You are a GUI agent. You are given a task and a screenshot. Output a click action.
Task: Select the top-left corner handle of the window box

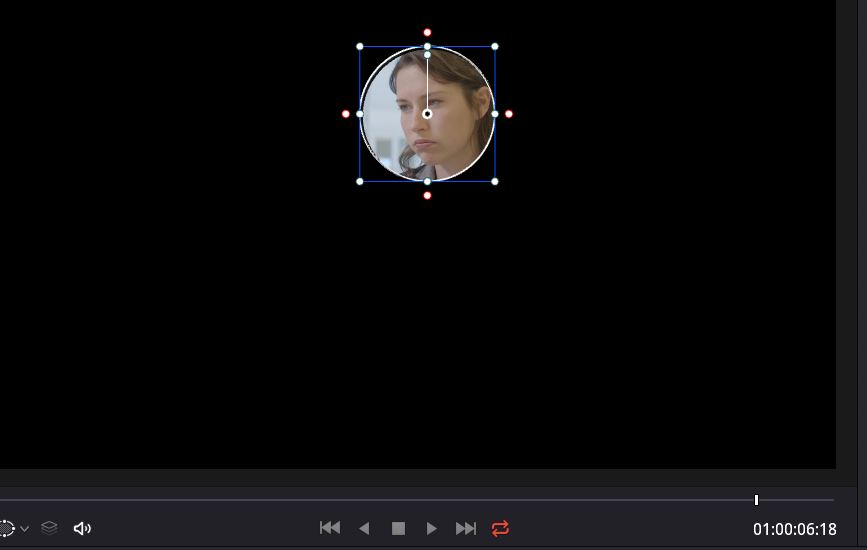click(x=360, y=46)
